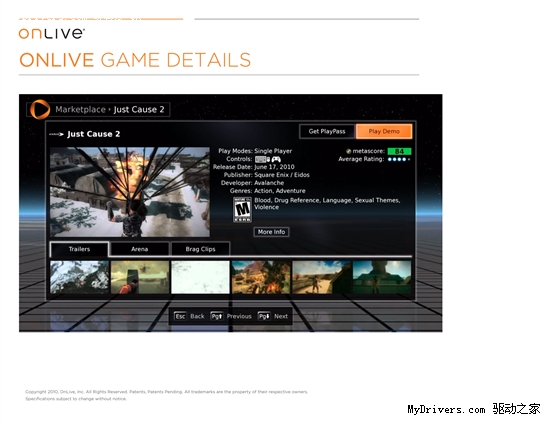Click the ESRB Mature rating icon

pyautogui.click(x=242, y=209)
